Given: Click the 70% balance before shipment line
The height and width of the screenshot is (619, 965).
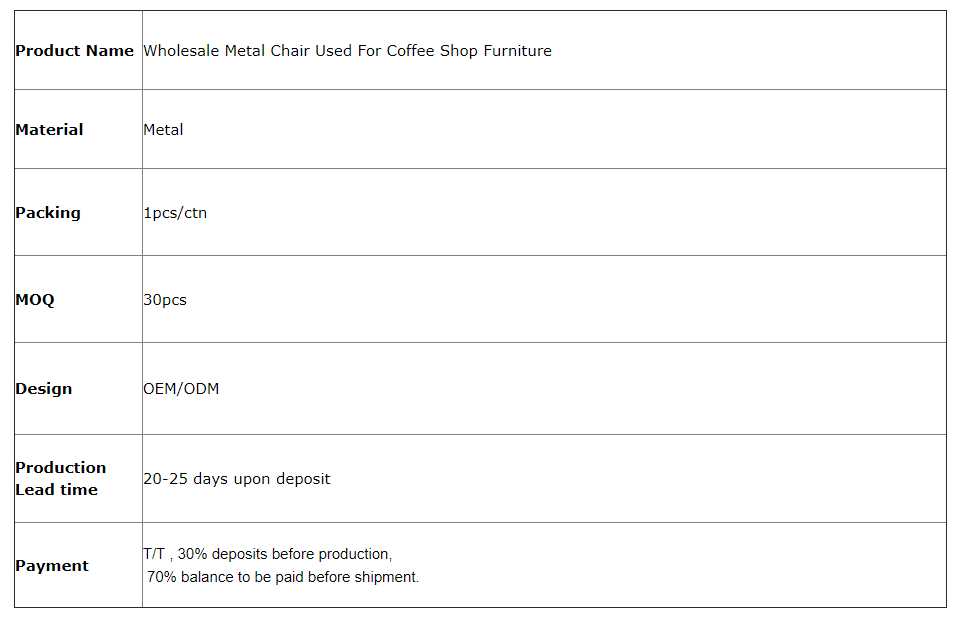Looking at the screenshot, I should coord(283,577).
